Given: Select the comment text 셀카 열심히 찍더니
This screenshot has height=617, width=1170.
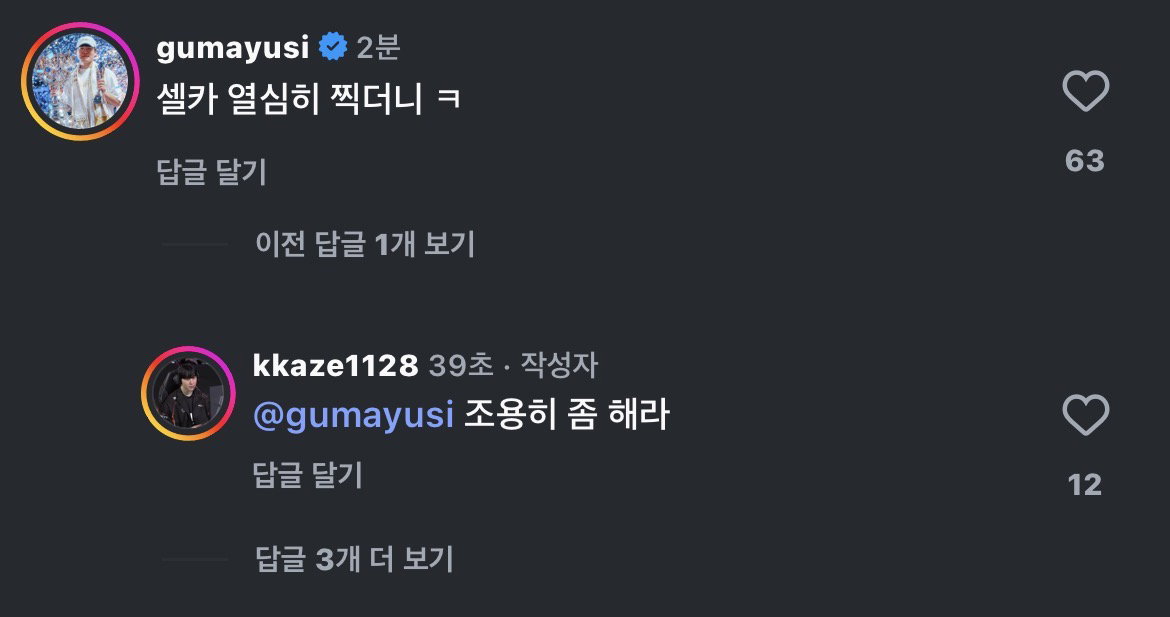Looking at the screenshot, I should tap(290, 98).
